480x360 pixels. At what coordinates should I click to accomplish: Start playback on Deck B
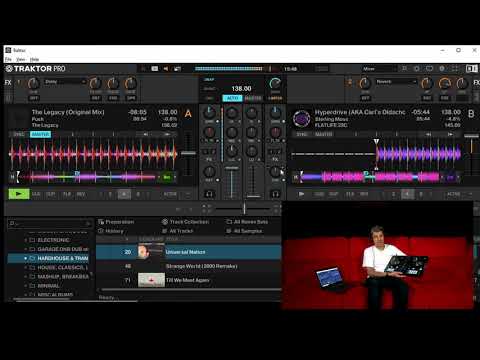(x=301, y=194)
